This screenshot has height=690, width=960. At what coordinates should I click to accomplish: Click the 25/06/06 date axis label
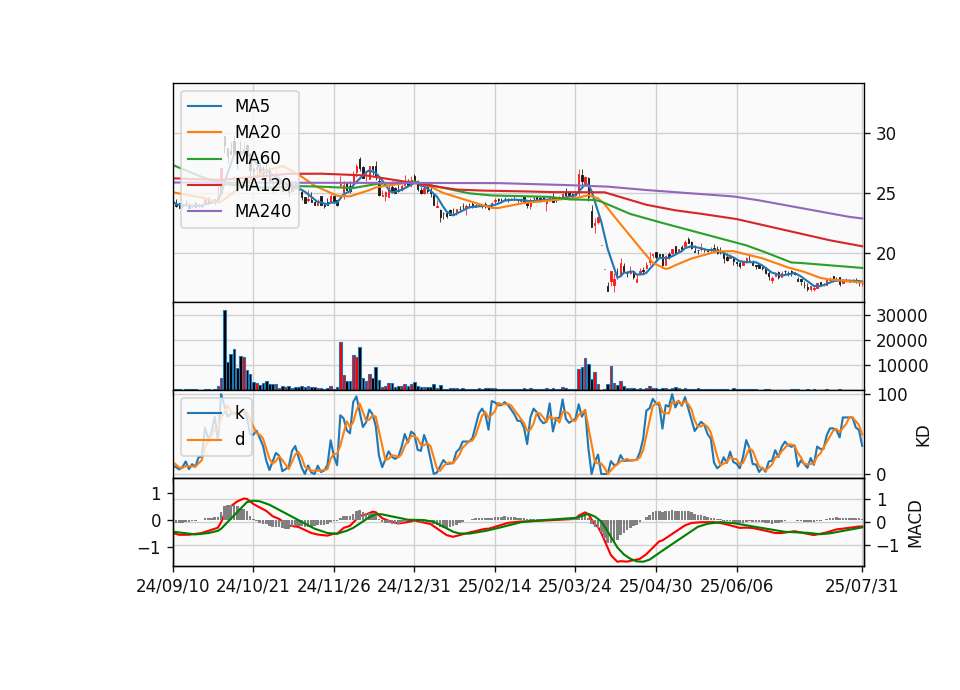[737, 586]
